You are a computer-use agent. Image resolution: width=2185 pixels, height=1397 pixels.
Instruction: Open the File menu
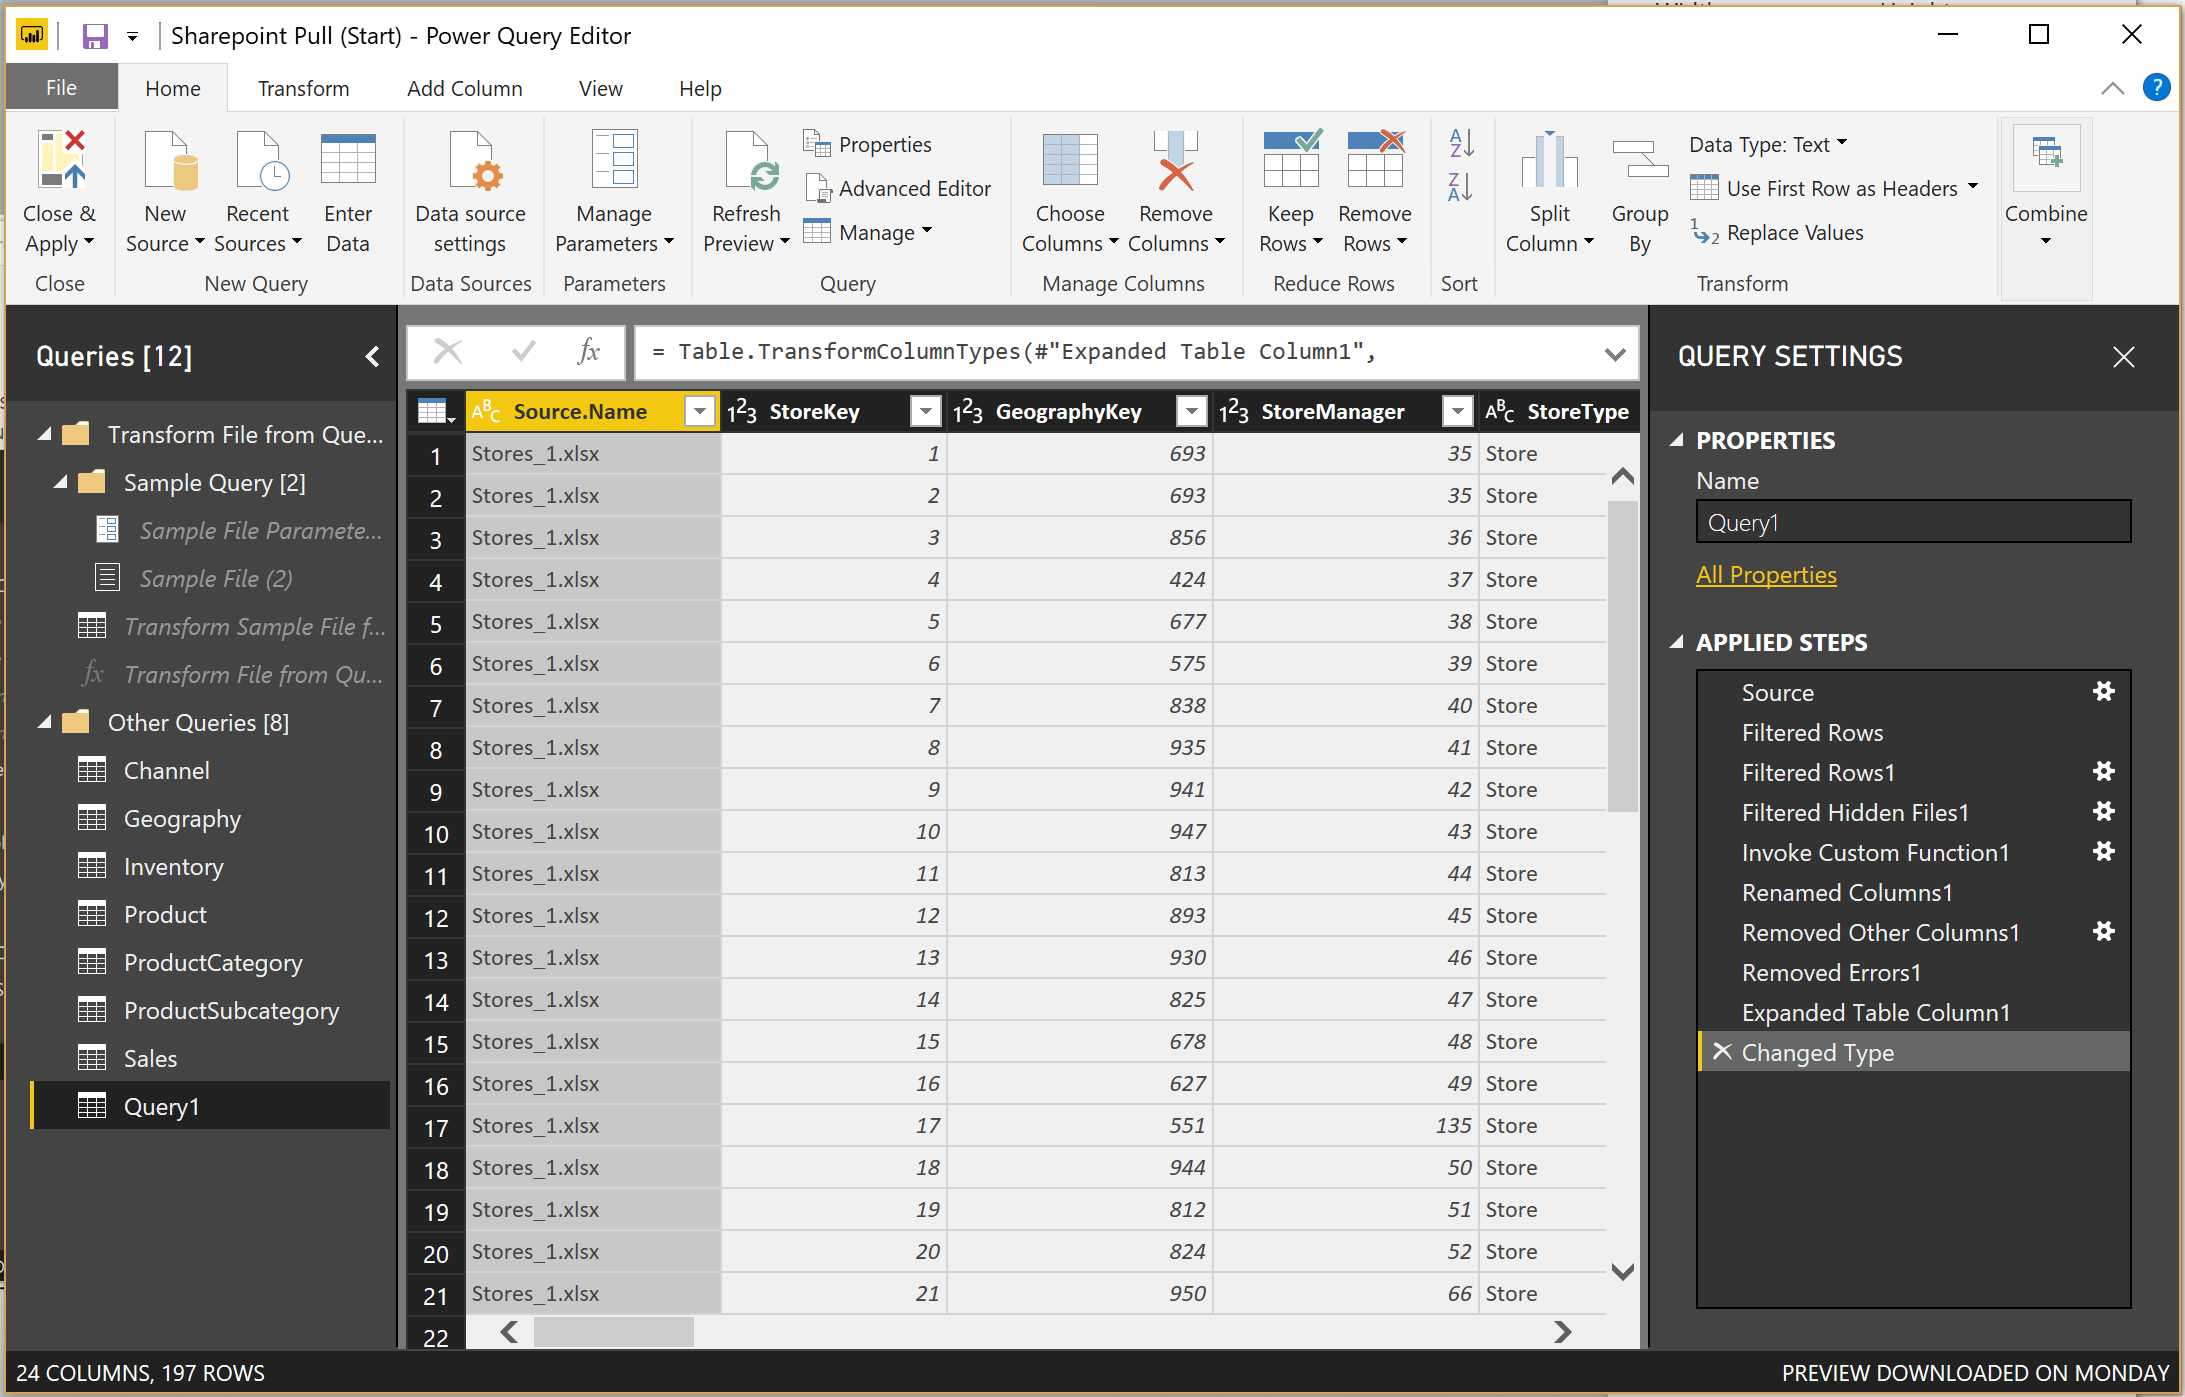61,88
